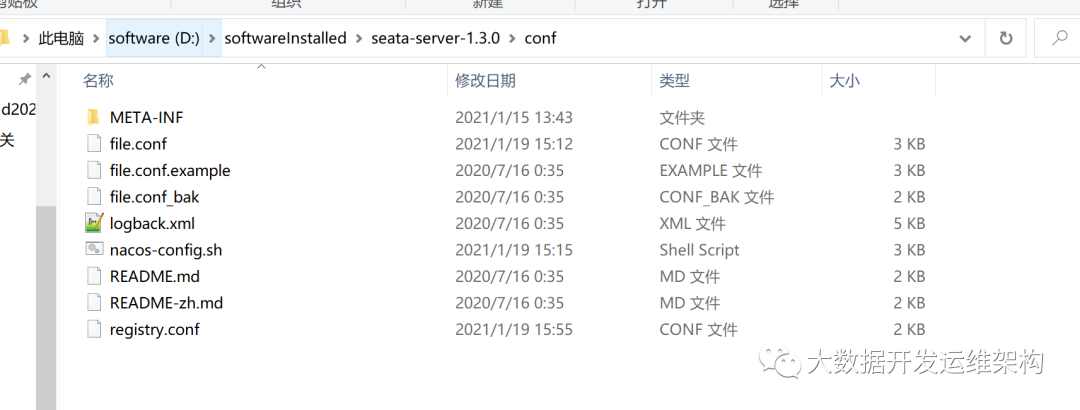Select the file.conf_bak file name

pos(154,197)
